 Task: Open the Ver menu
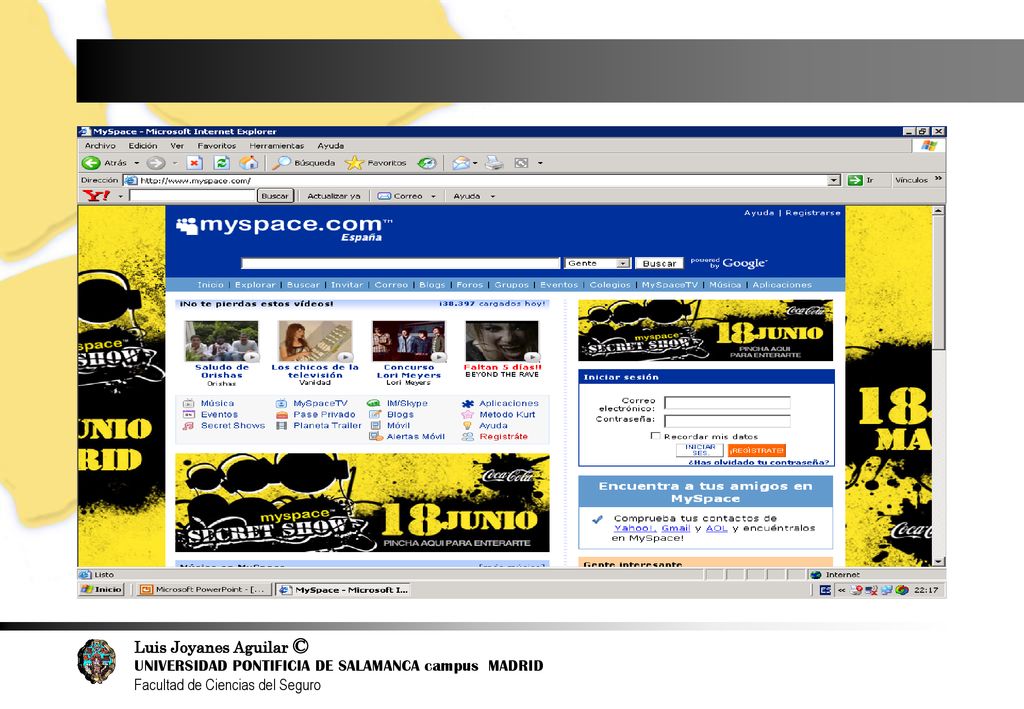pos(177,146)
